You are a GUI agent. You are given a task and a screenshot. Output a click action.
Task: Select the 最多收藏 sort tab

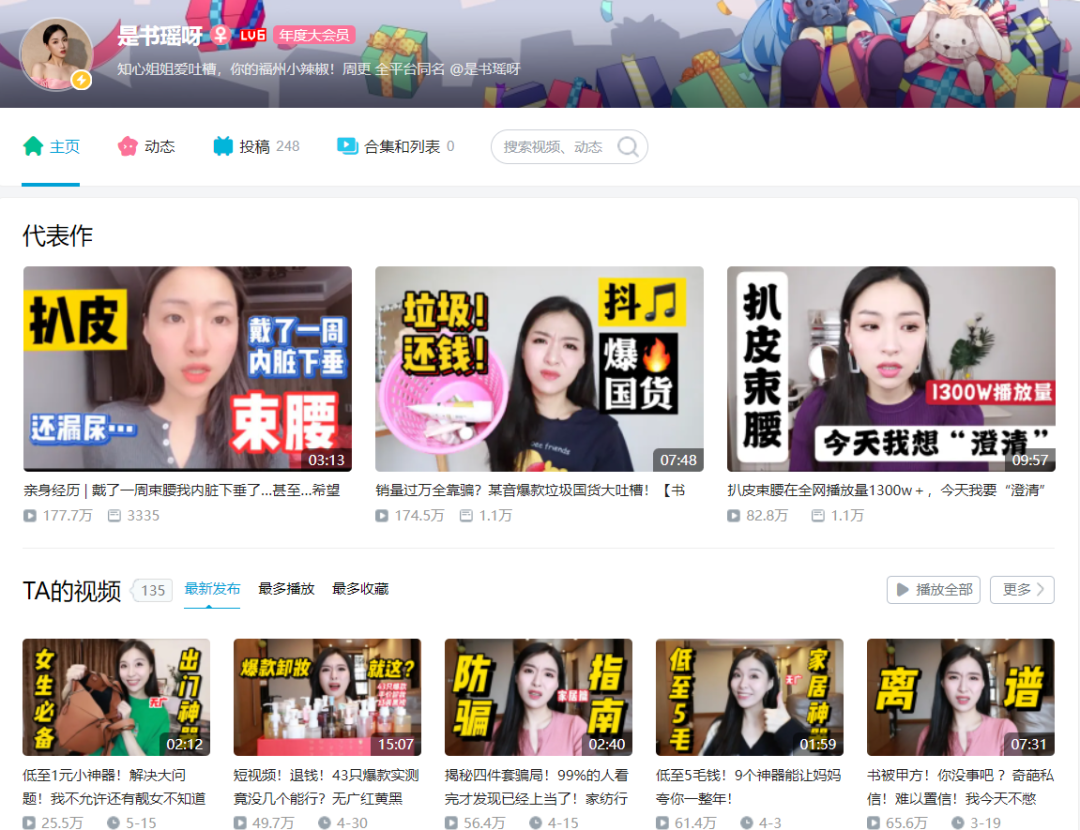(x=360, y=589)
